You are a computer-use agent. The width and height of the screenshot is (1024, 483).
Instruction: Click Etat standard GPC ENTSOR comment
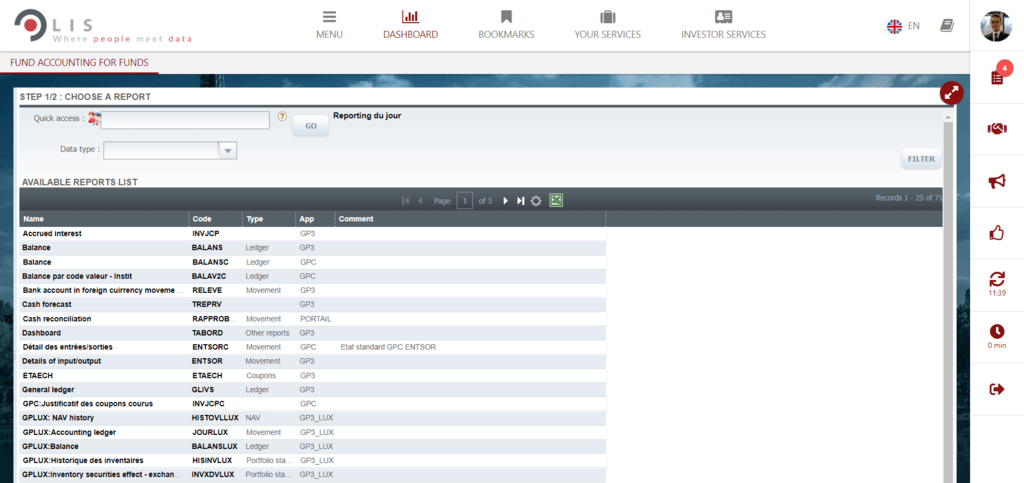coord(388,347)
